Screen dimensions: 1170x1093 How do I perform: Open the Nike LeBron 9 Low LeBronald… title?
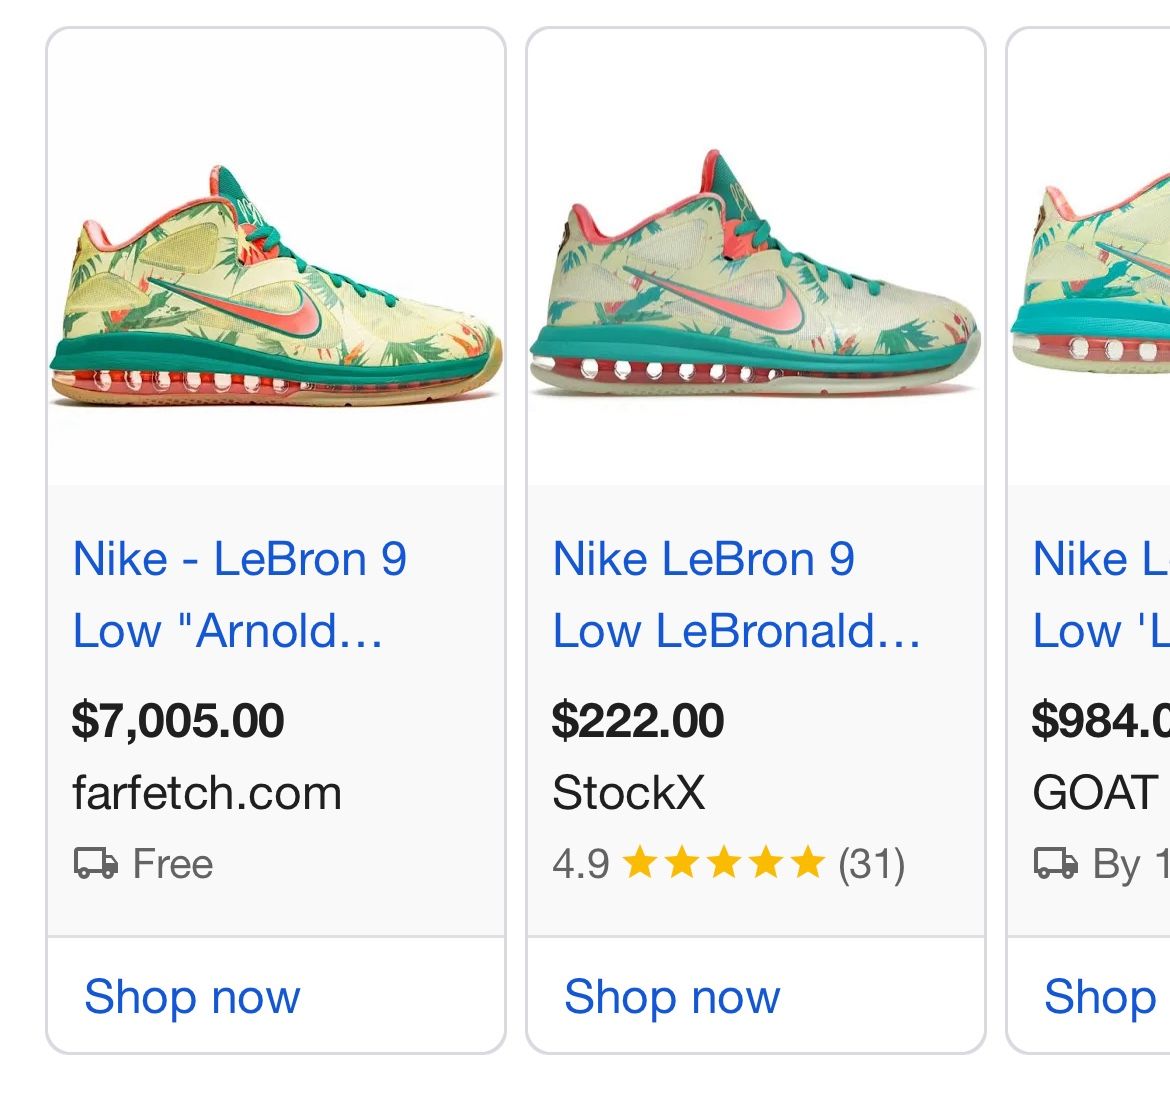736,594
